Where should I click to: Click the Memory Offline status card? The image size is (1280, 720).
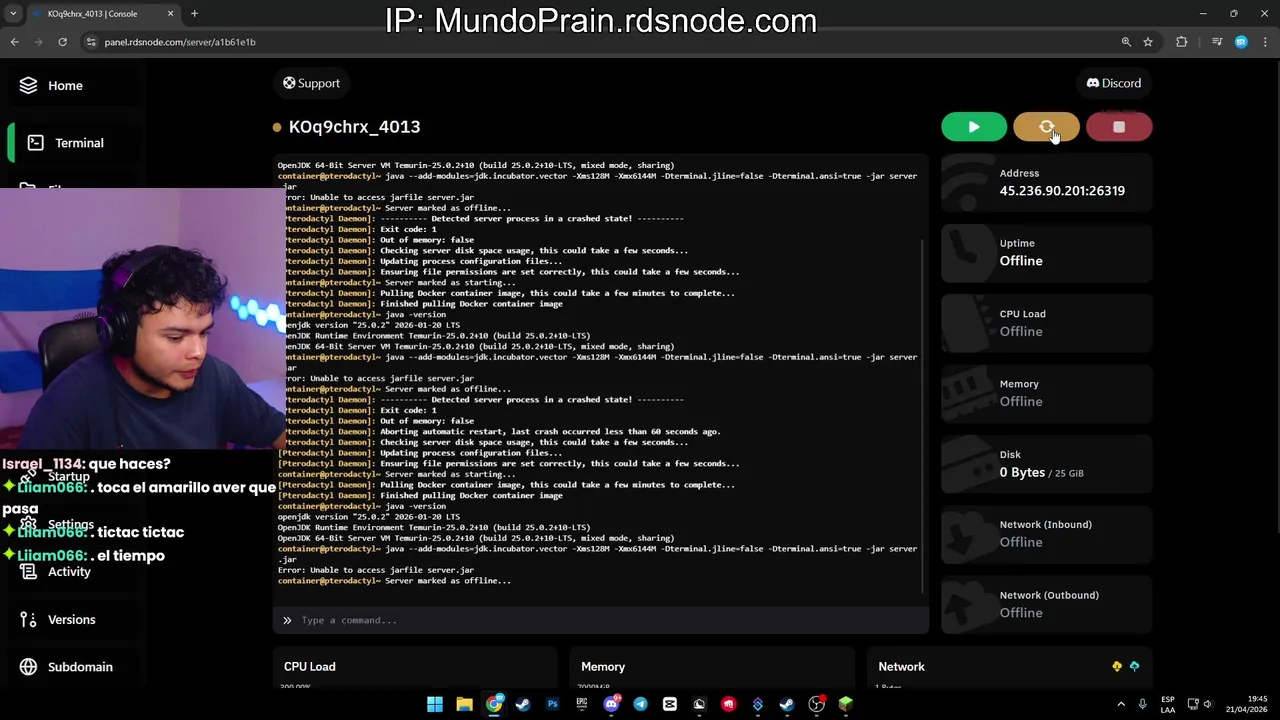coord(1047,393)
